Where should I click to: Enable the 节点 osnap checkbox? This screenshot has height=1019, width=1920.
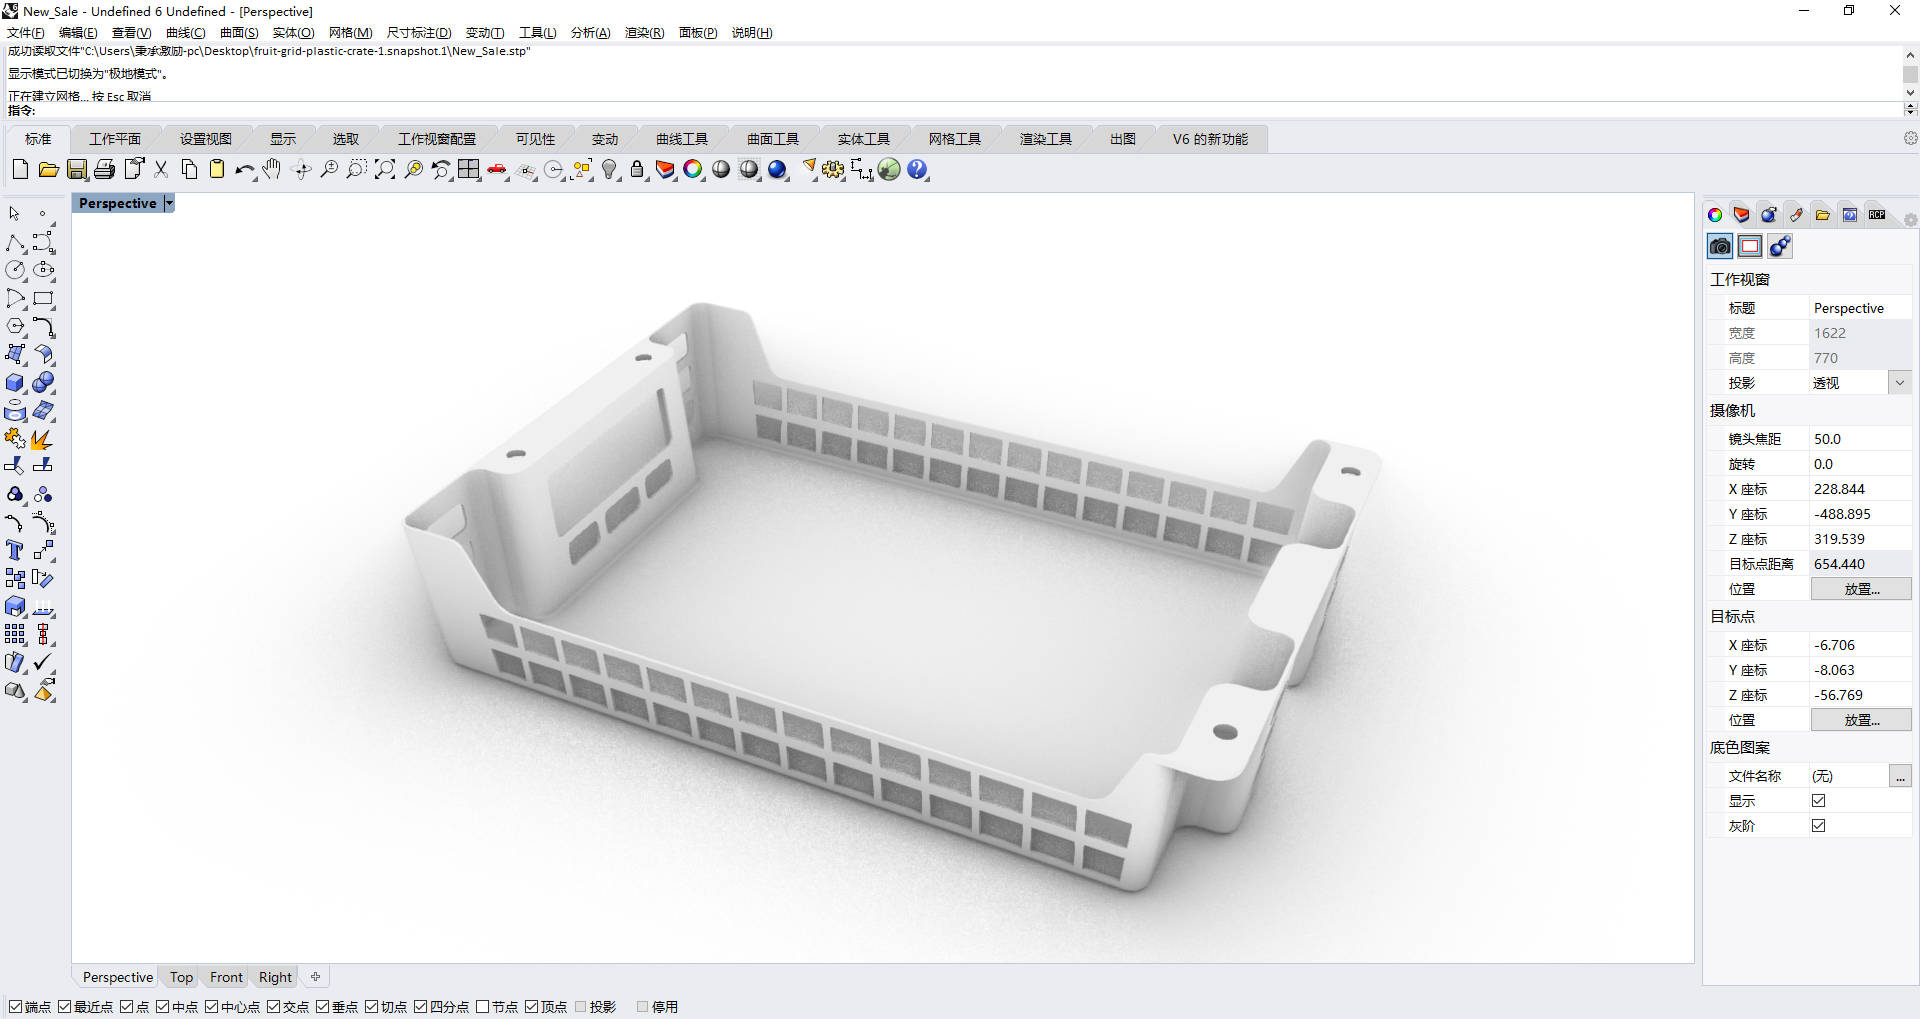(x=482, y=1007)
